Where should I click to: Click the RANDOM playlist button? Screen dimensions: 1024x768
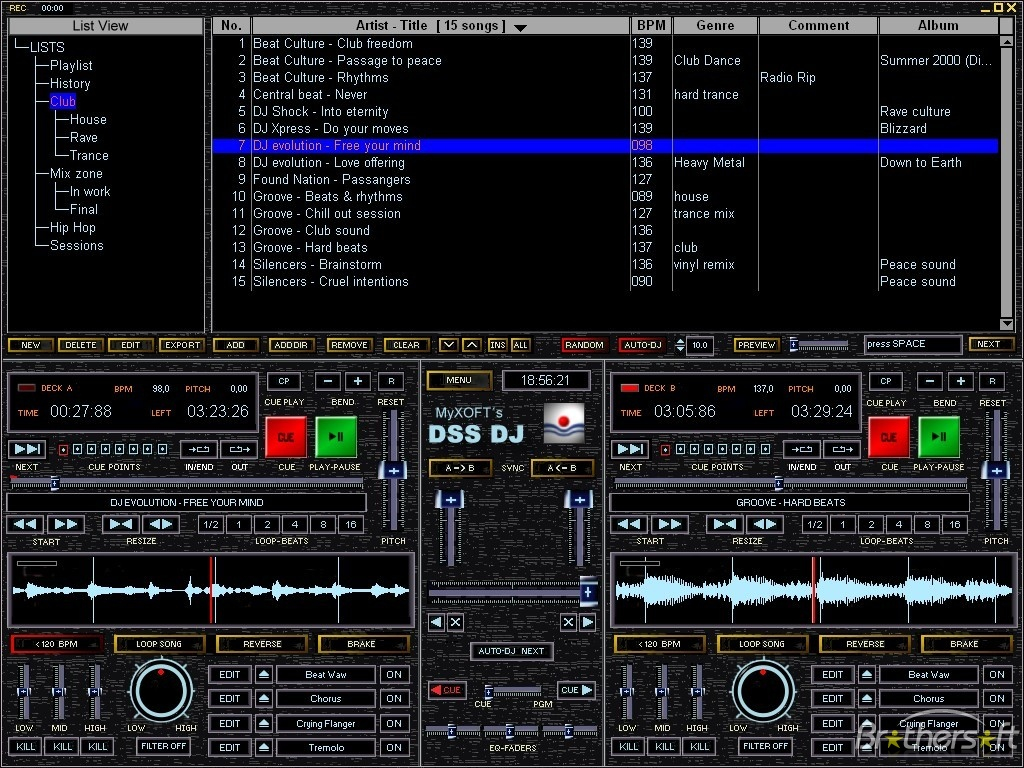tap(584, 345)
